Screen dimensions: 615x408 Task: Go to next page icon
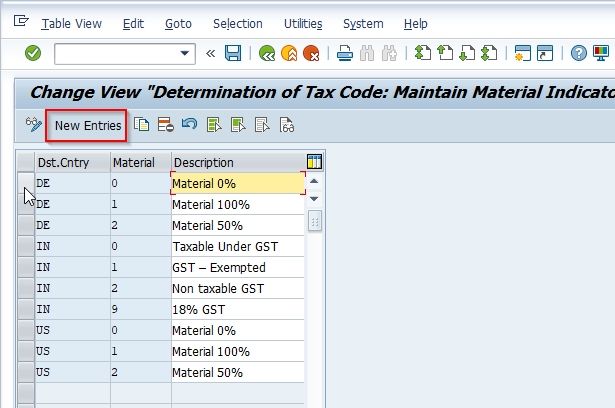click(467, 53)
